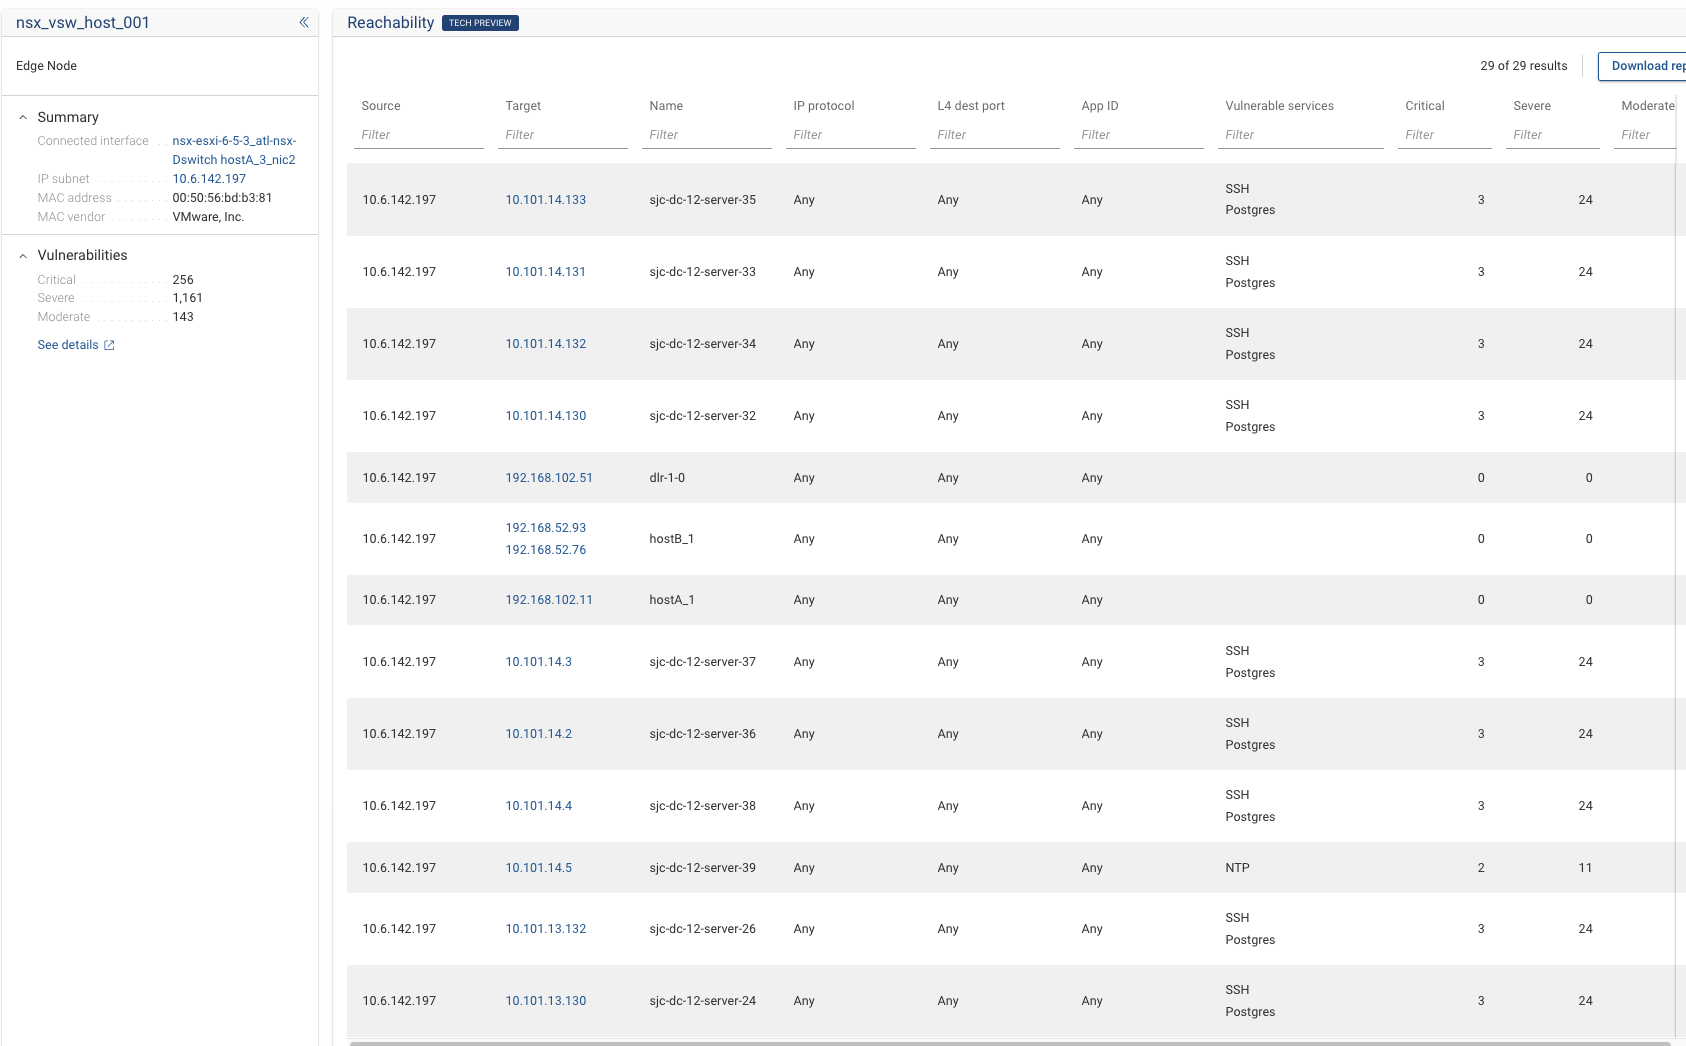Focus the Target column filter field
Screen dimensions: 1686x1046
(562, 135)
